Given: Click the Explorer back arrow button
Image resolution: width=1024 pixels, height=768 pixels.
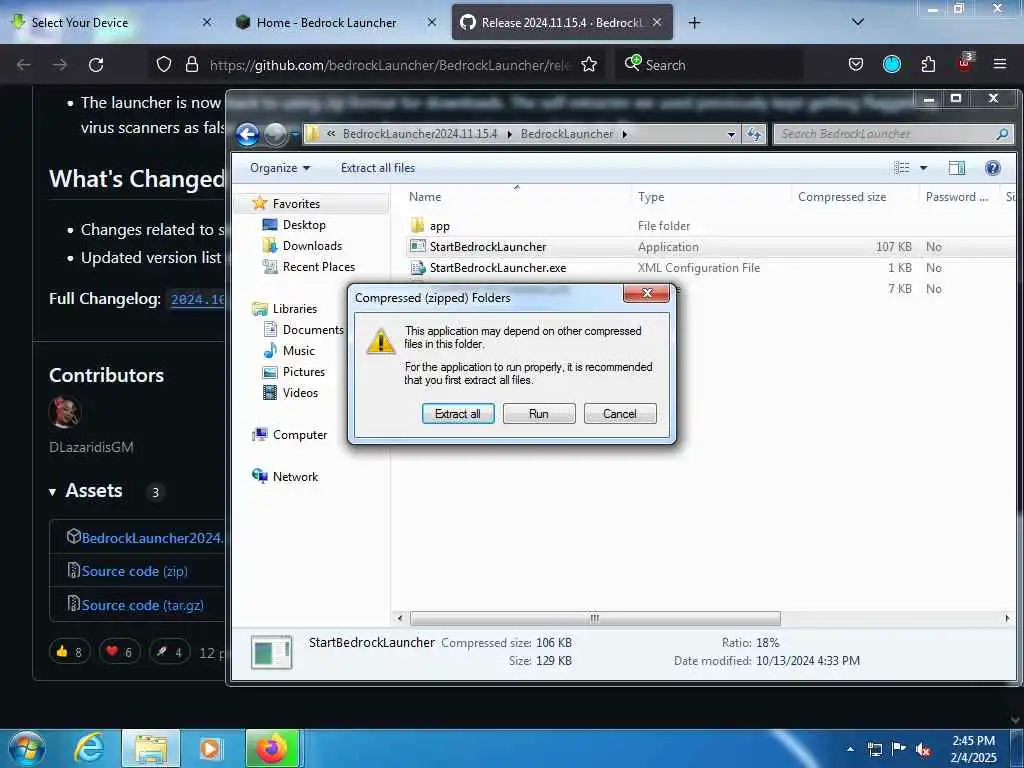Looking at the screenshot, I should [248, 134].
